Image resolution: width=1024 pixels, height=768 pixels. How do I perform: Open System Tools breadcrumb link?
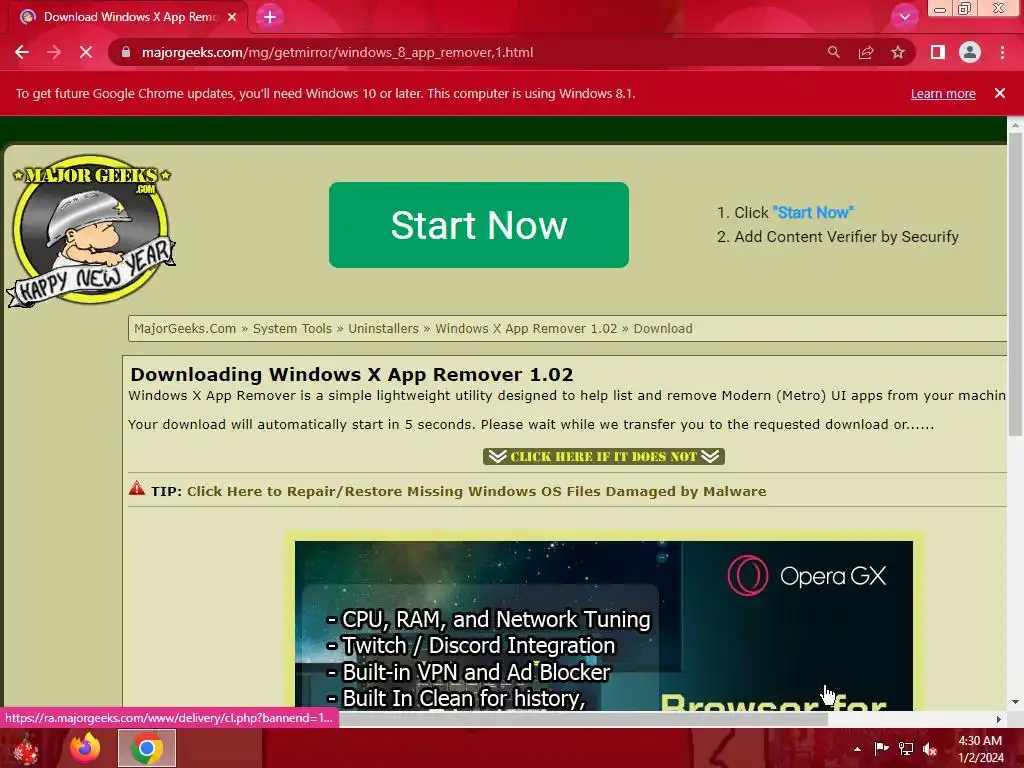click(x=292, y=328)
